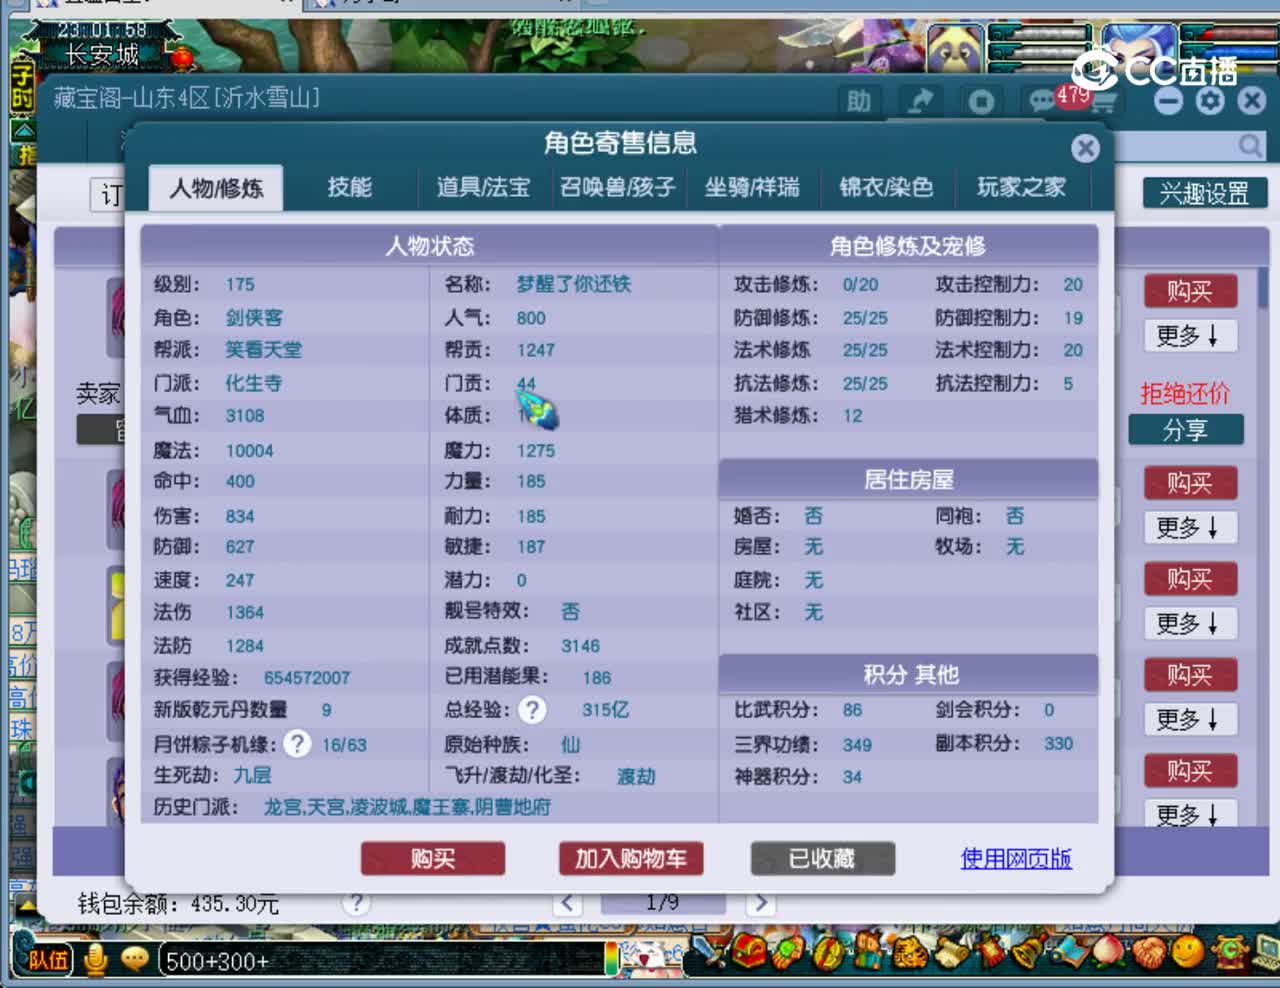Click the 加入购物车 button
This screenshot has width=1280, height=988.
(630, 858)
